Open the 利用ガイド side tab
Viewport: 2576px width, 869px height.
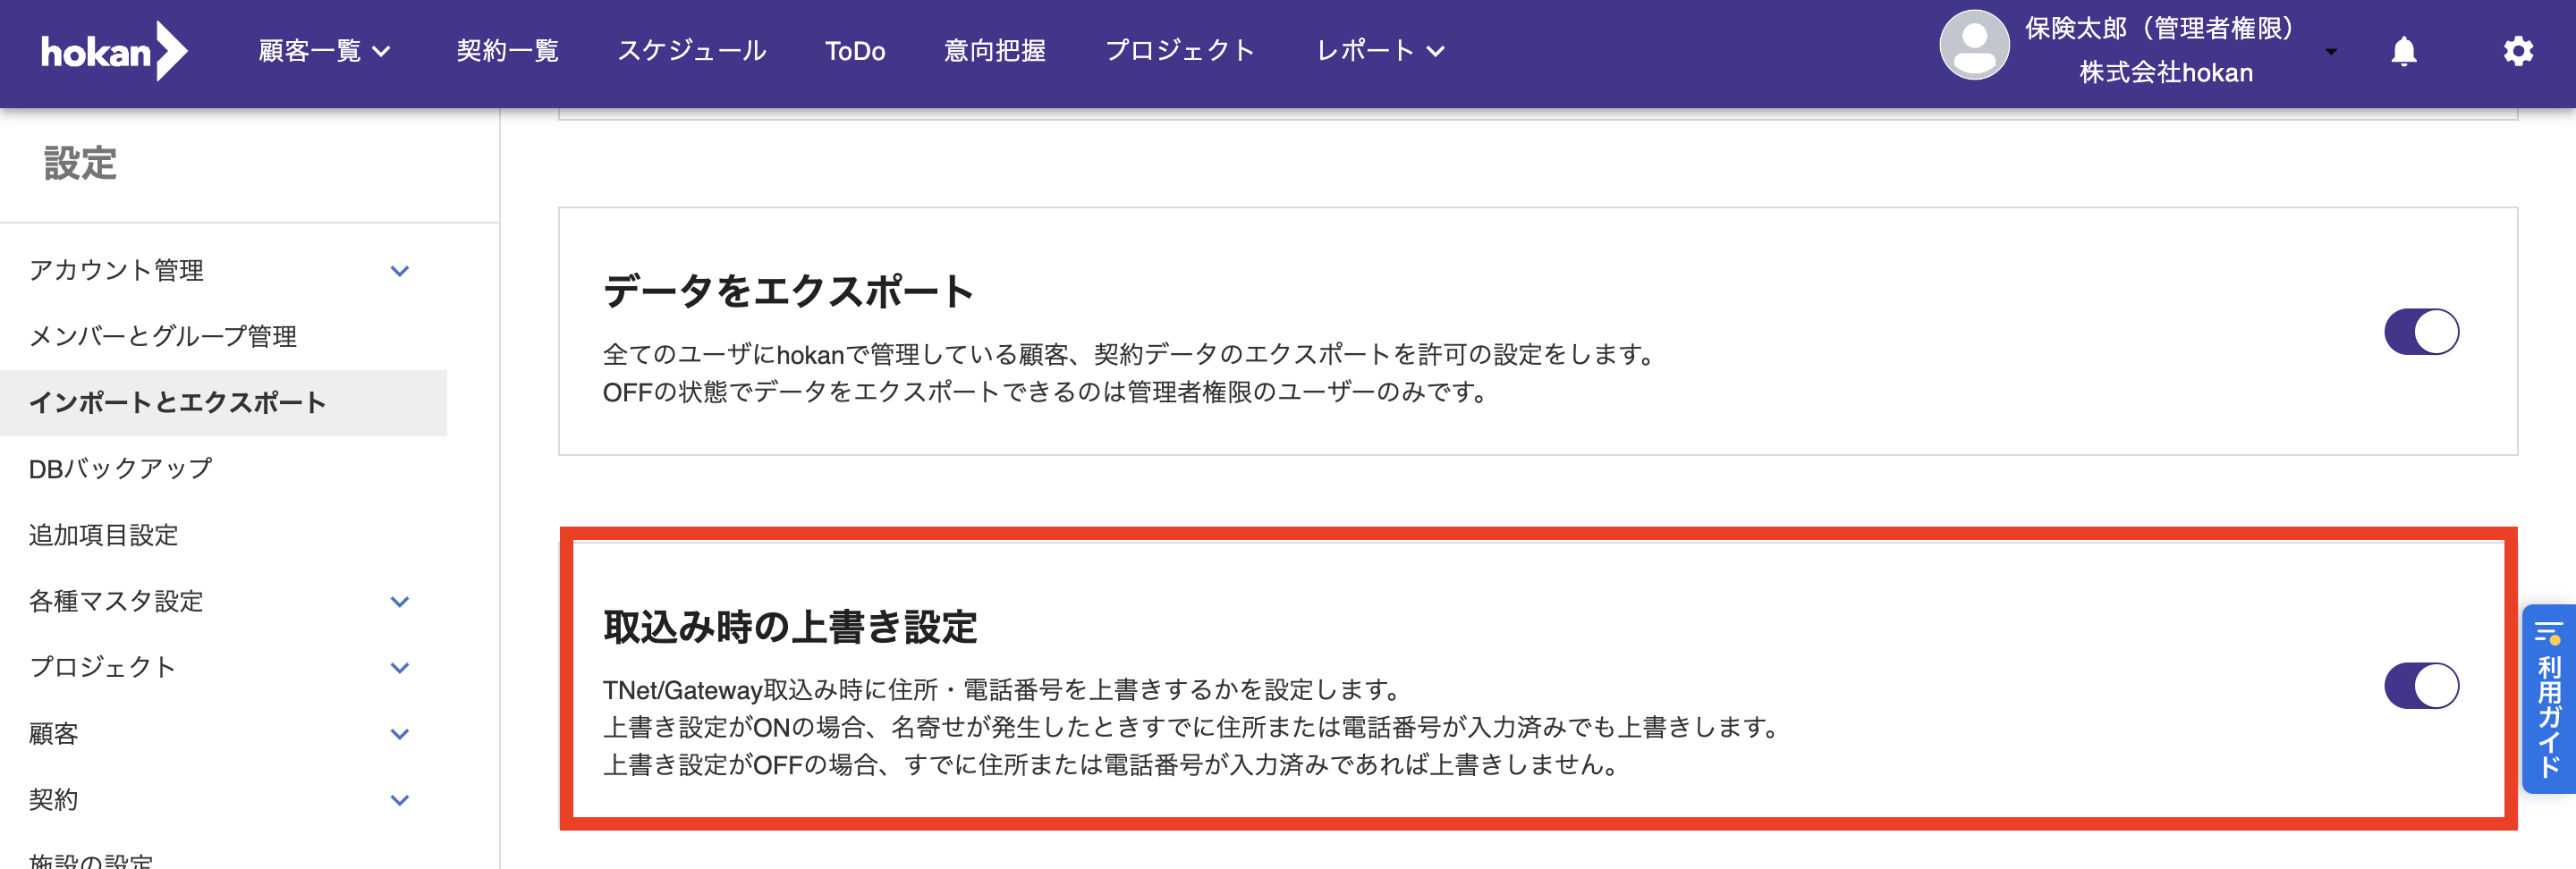pyautogui.click(x=2549, y=699)
